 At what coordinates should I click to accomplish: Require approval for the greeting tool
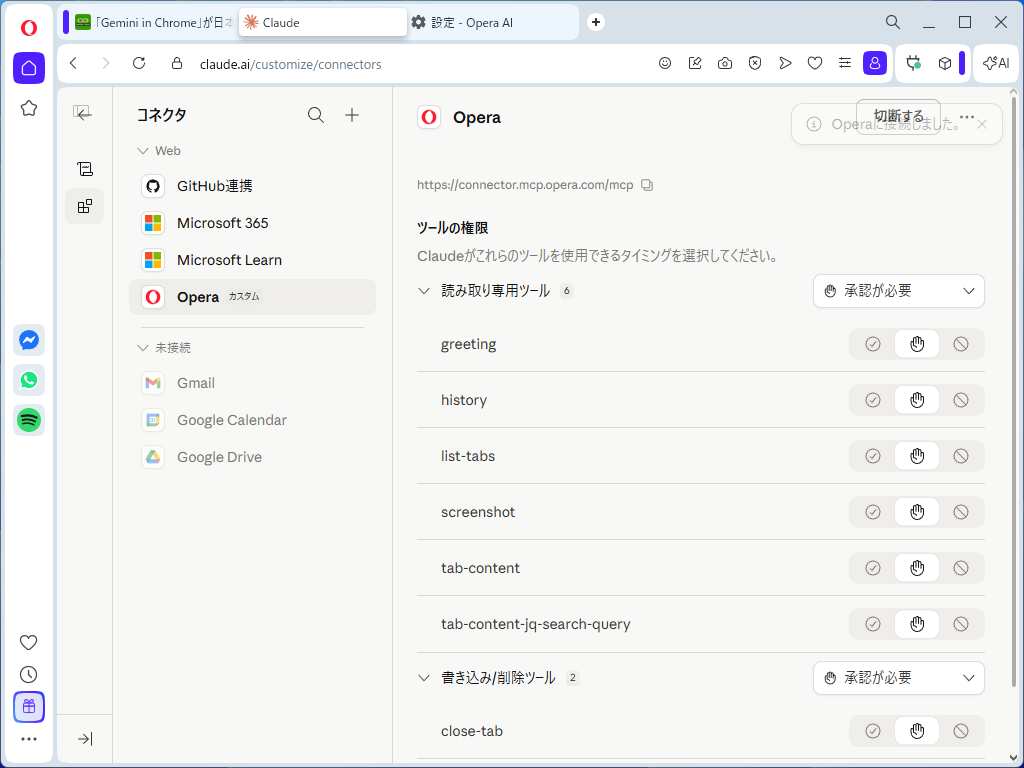[916, 343]
